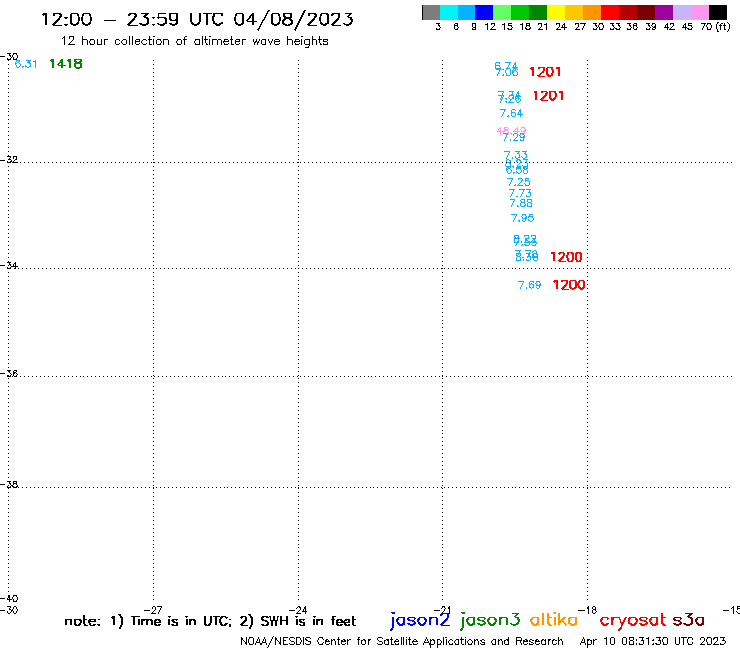Click the '7.25' wave height value
This screenshot has height=650, width=740.
[x=518, y=182]
